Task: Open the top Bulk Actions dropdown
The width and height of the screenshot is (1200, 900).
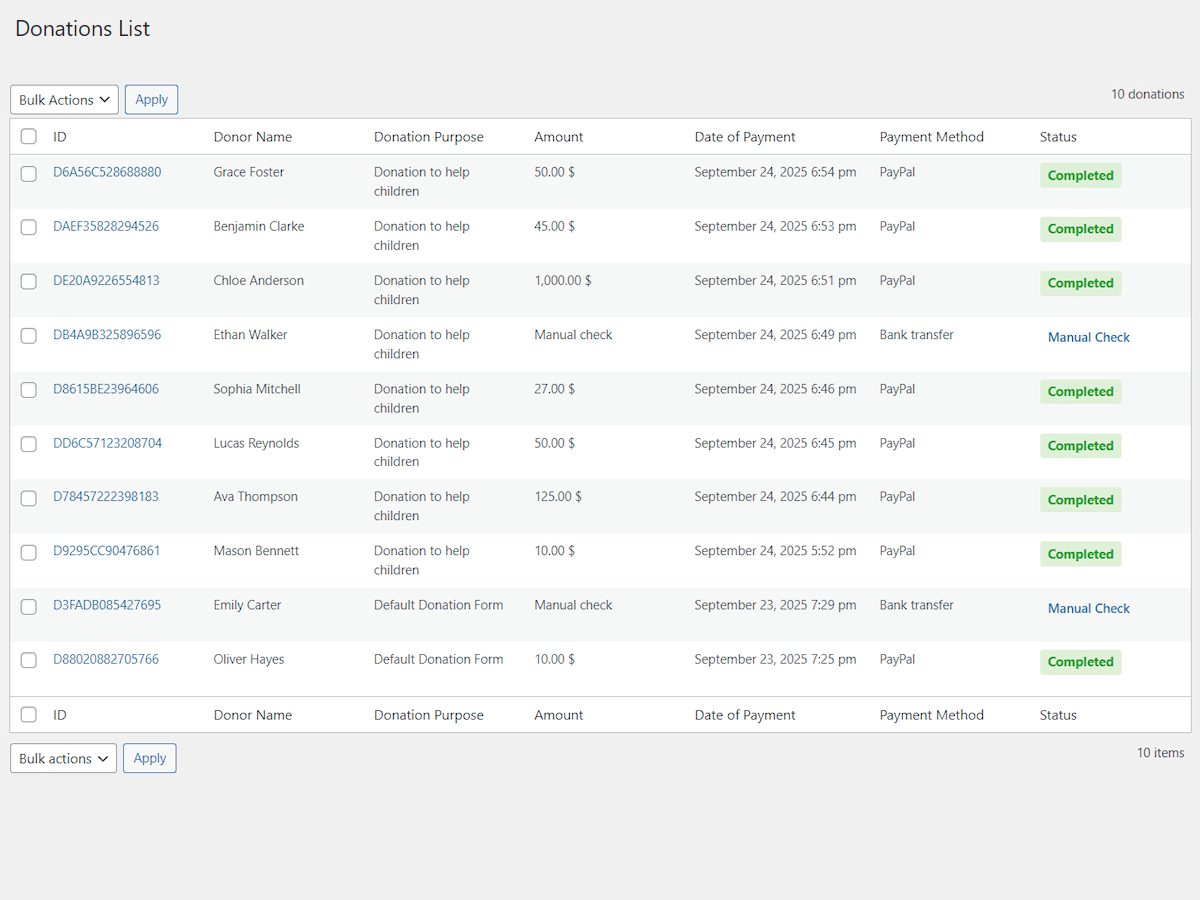Action: pyautogui.click(x=63, y=99)
